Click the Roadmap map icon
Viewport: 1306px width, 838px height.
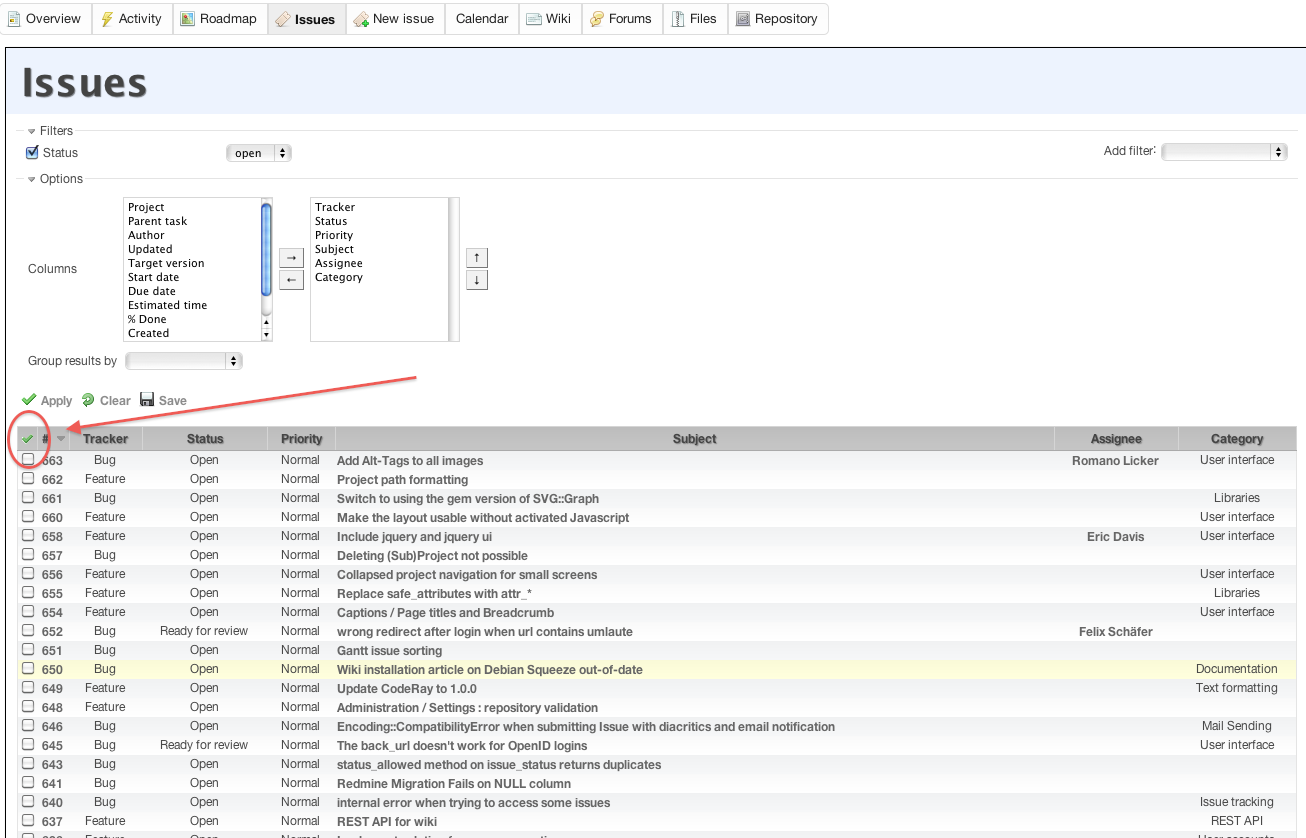tap(188, 18)
